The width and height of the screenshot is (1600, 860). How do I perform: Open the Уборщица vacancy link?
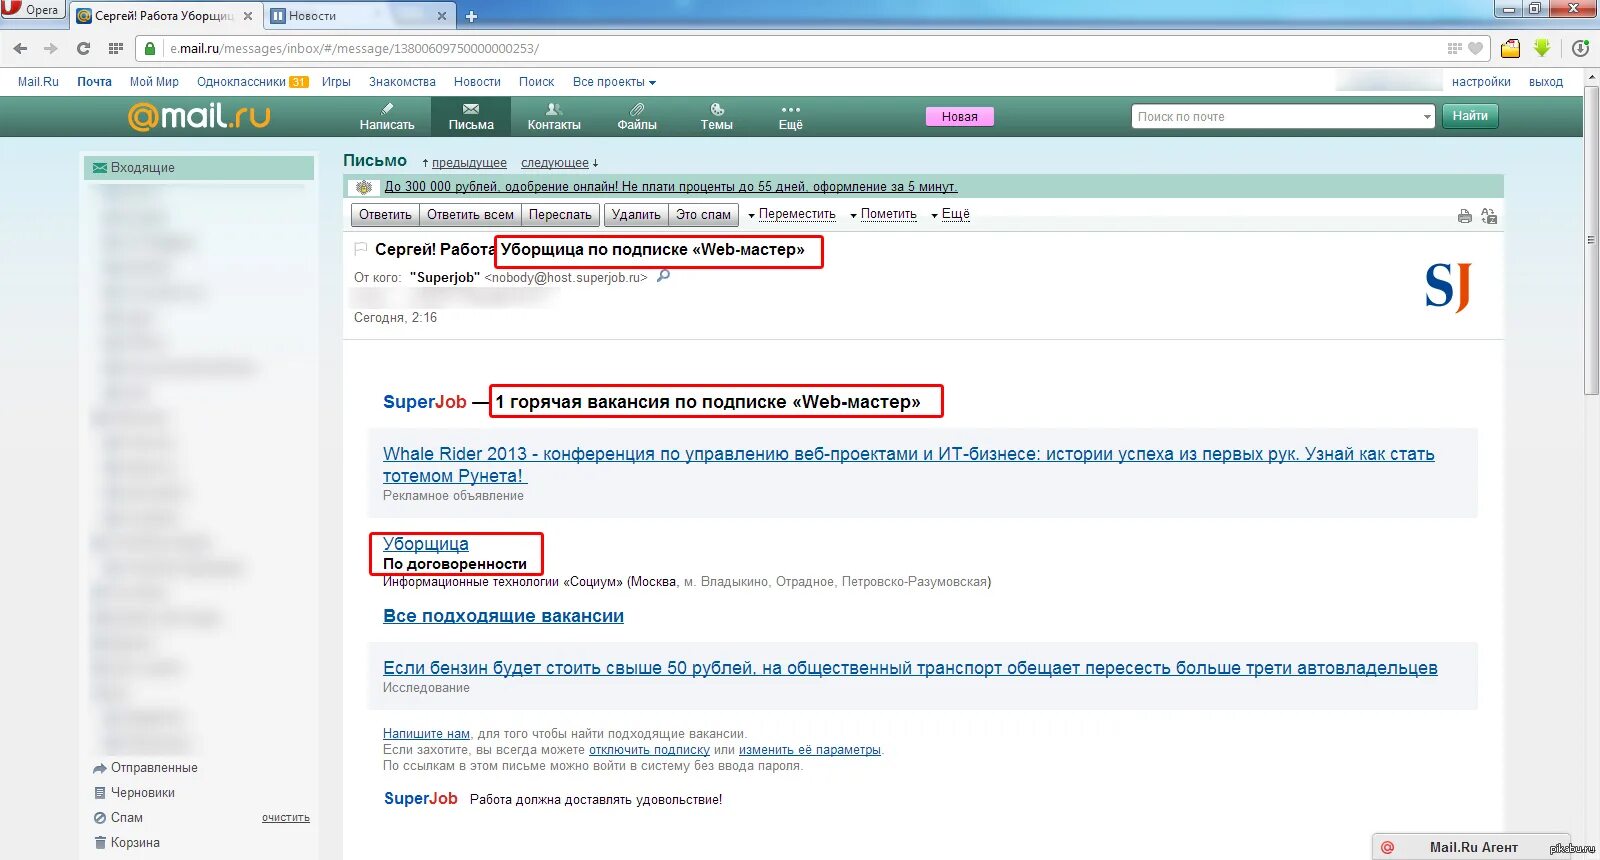pos(425,544)
